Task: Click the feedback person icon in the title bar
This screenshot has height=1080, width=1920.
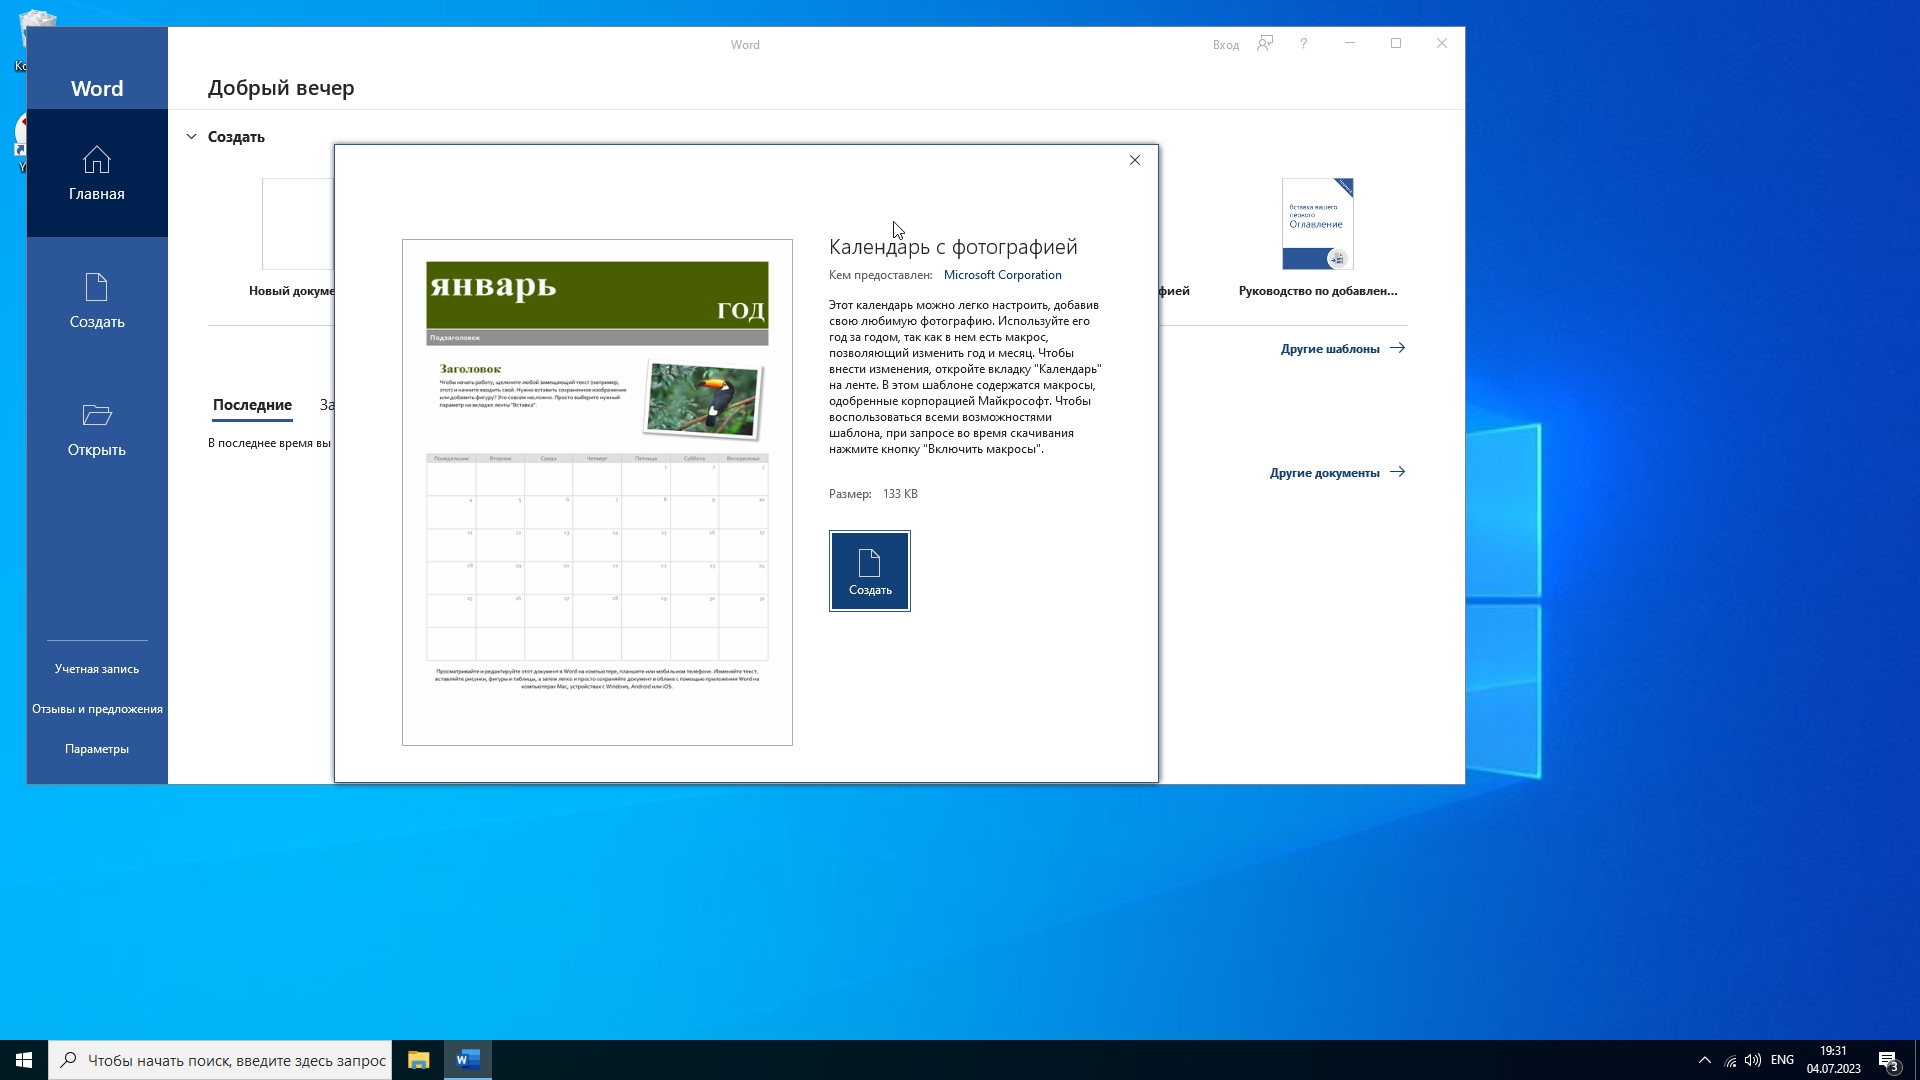Action: click(x=1265, y=44)
